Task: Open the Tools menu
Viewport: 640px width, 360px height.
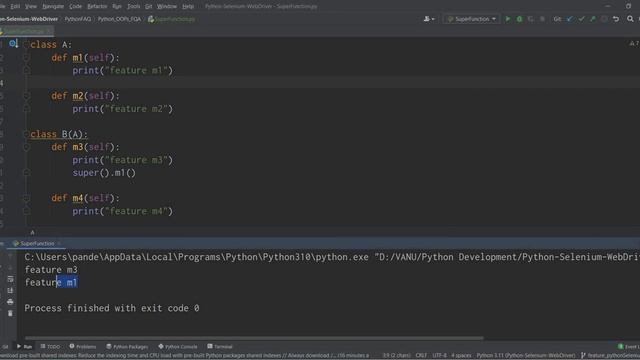Action: pyautogui.click(x=133, y=6)
